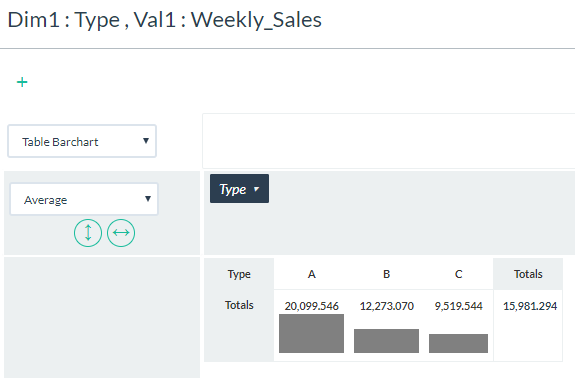Click the Totals row label
Viewport: 575px width, 378px height.
click(x=239, y=305)
